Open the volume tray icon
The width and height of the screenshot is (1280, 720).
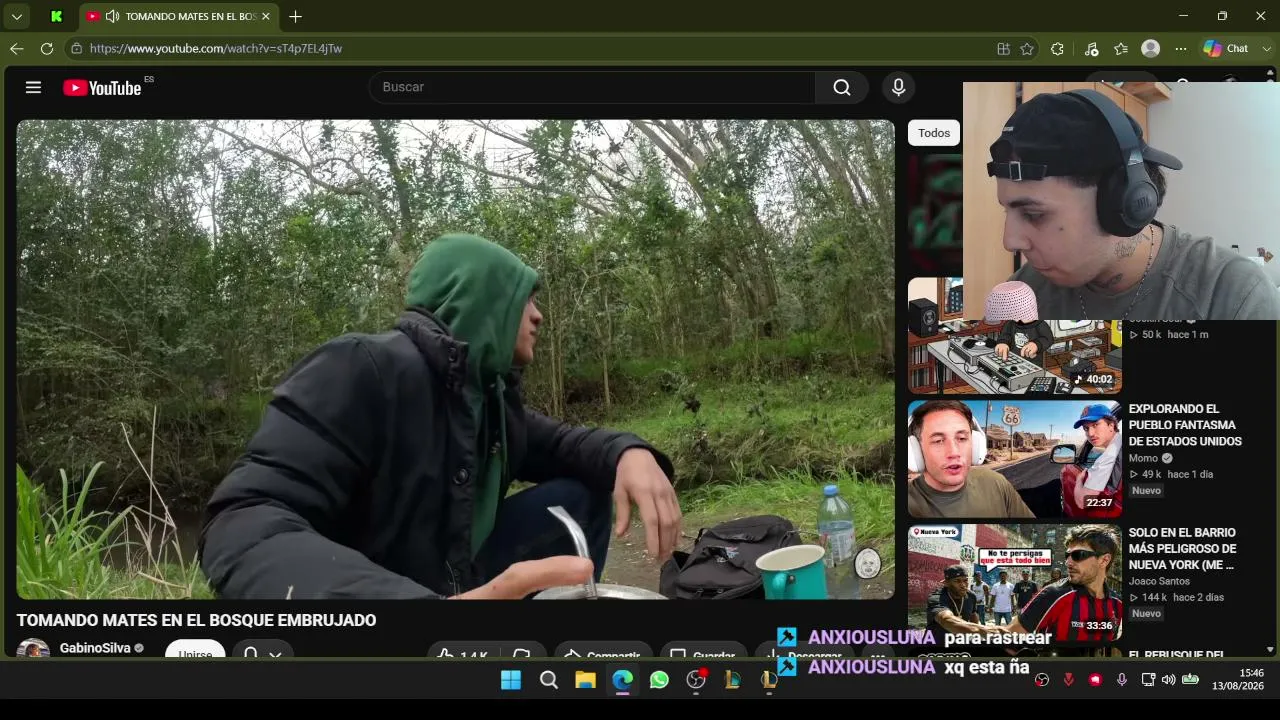click(x=1168, y=680)
